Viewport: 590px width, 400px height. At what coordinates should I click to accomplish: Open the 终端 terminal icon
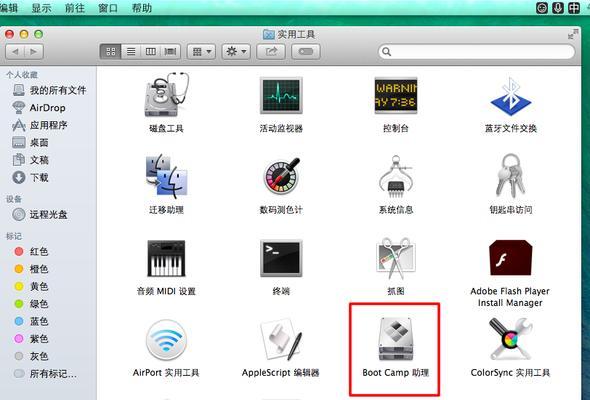281,258
